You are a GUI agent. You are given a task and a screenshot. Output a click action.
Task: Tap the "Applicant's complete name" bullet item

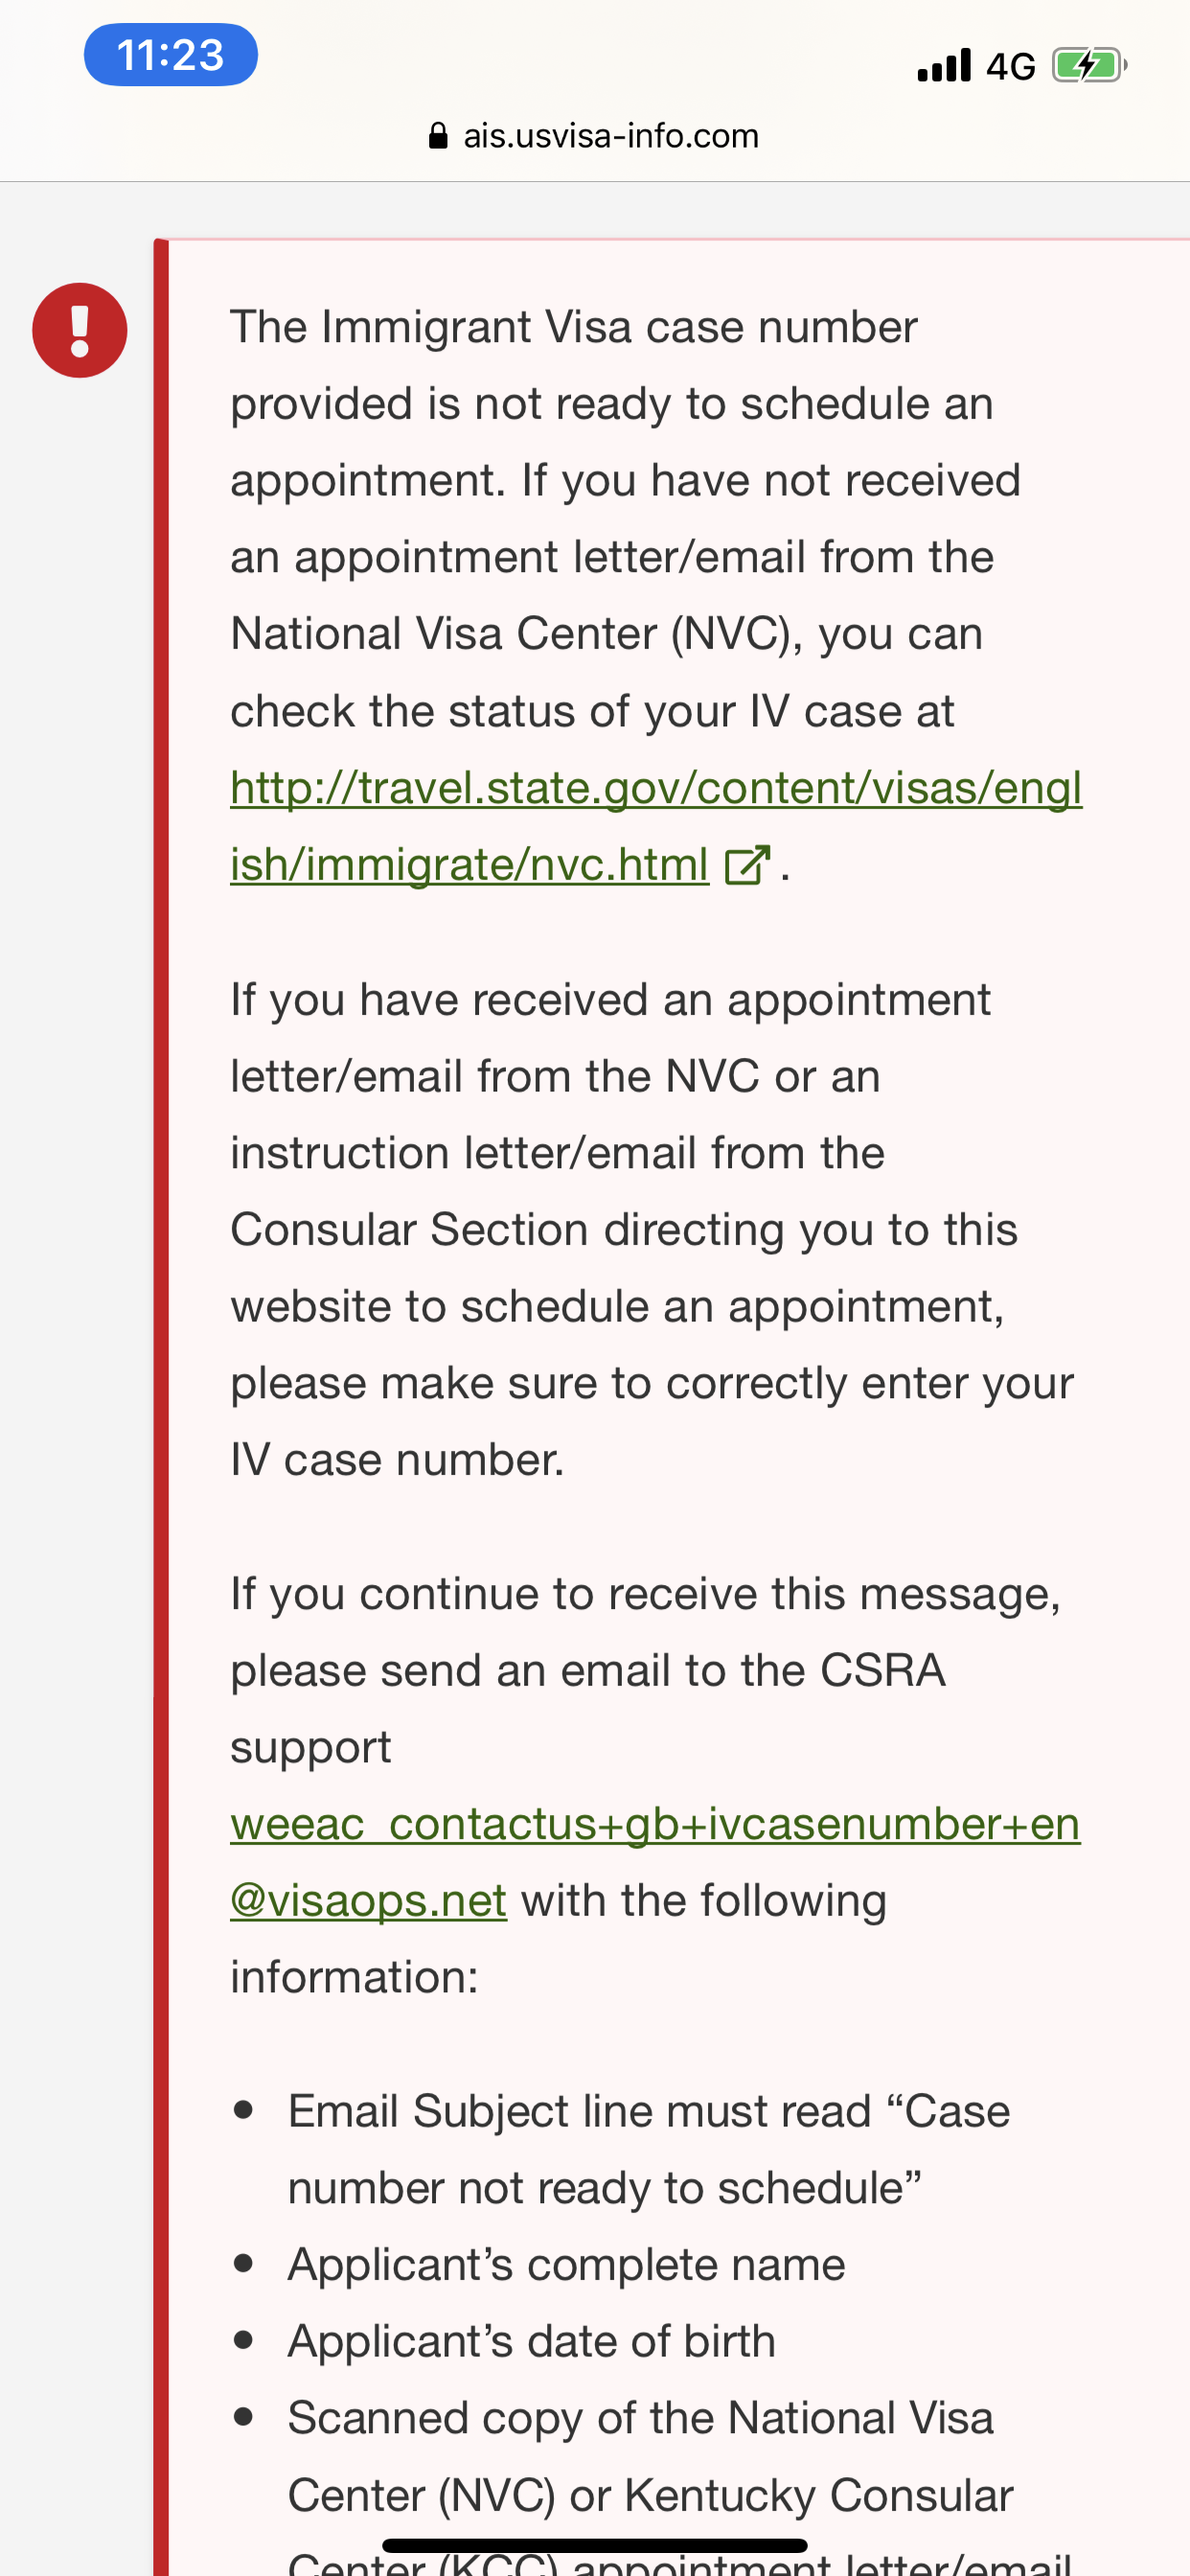(x=566, y=2264)
